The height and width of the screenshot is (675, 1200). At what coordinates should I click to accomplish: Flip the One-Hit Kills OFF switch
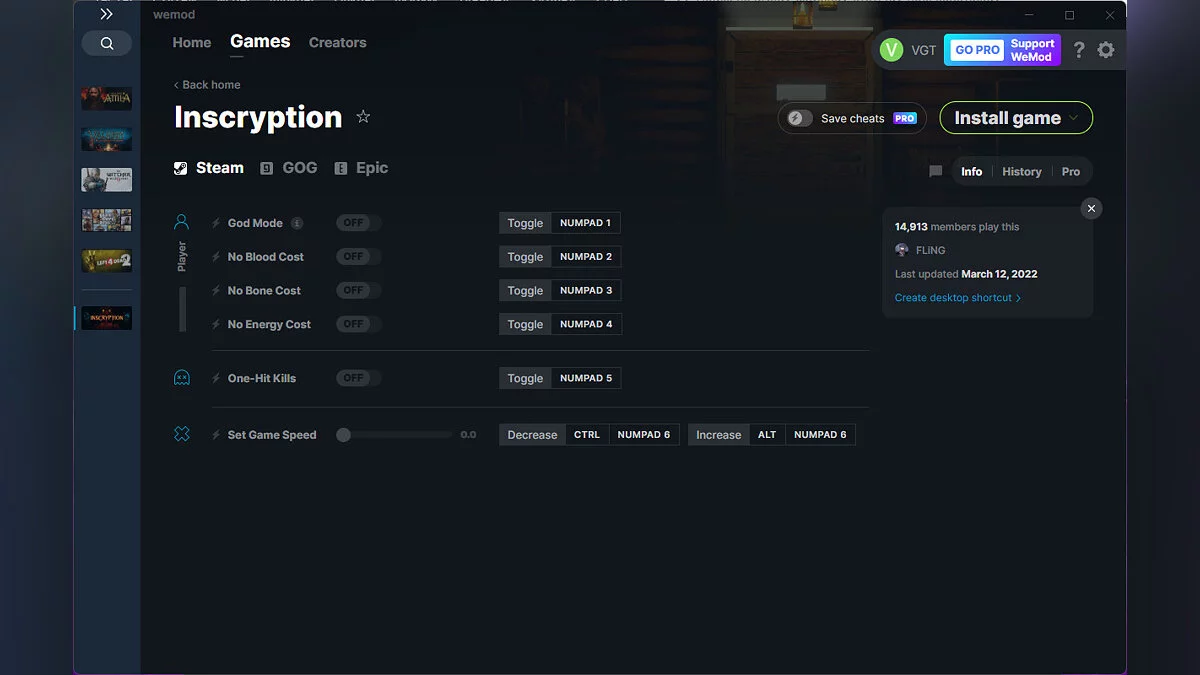(x=357, y=377)
